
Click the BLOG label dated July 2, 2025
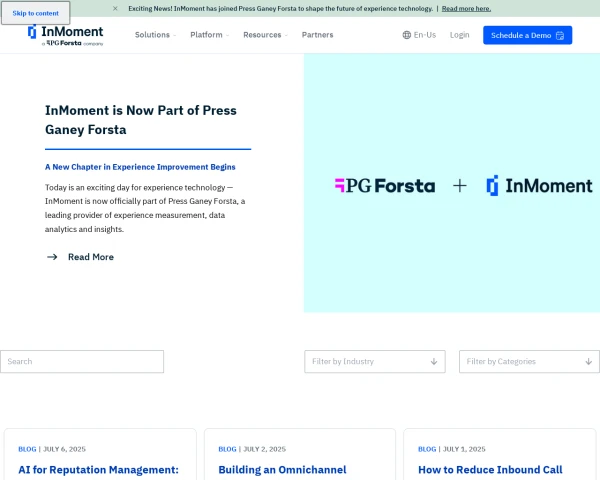tap(227, 449)
